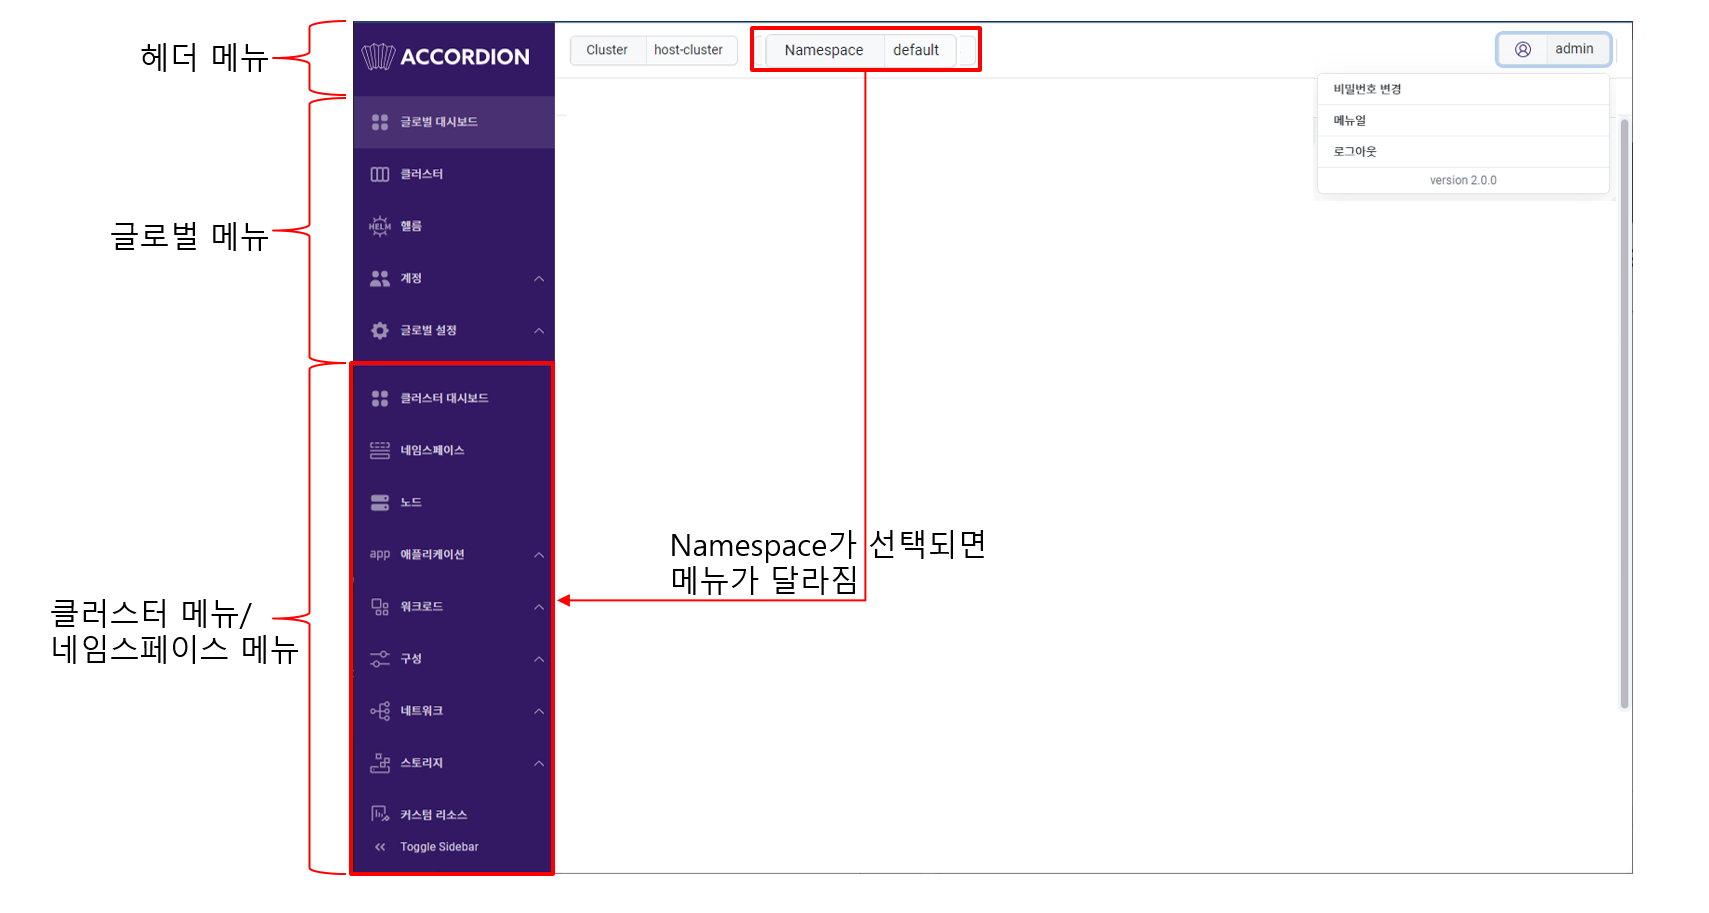Select the 노드 server icon
Screen dimensions: 1709x913
coord(380,502)
